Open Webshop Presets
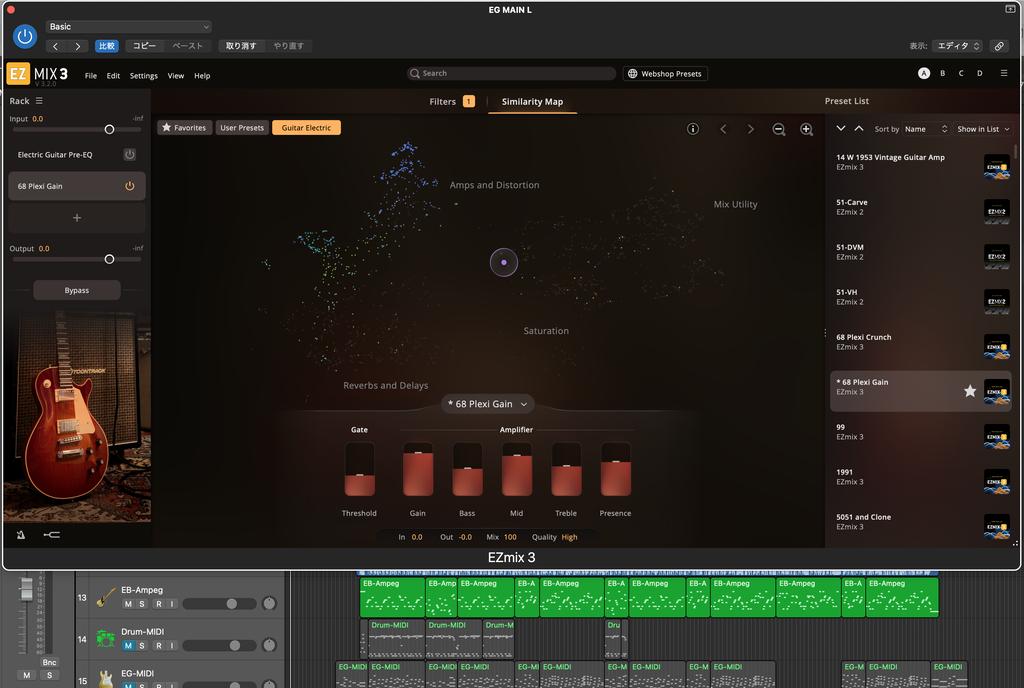1024x688 pixels. [665, 74]
